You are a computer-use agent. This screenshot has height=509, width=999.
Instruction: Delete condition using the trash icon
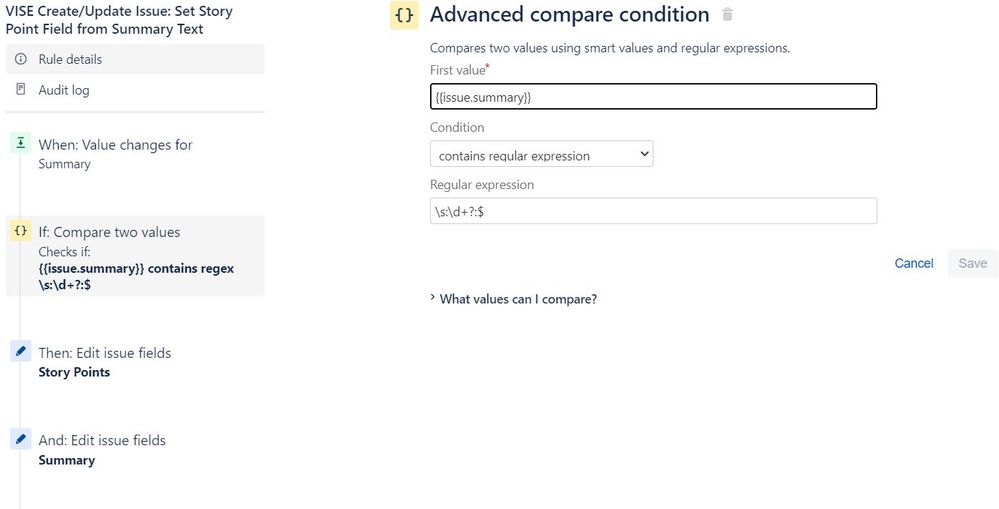pos(728,15)
